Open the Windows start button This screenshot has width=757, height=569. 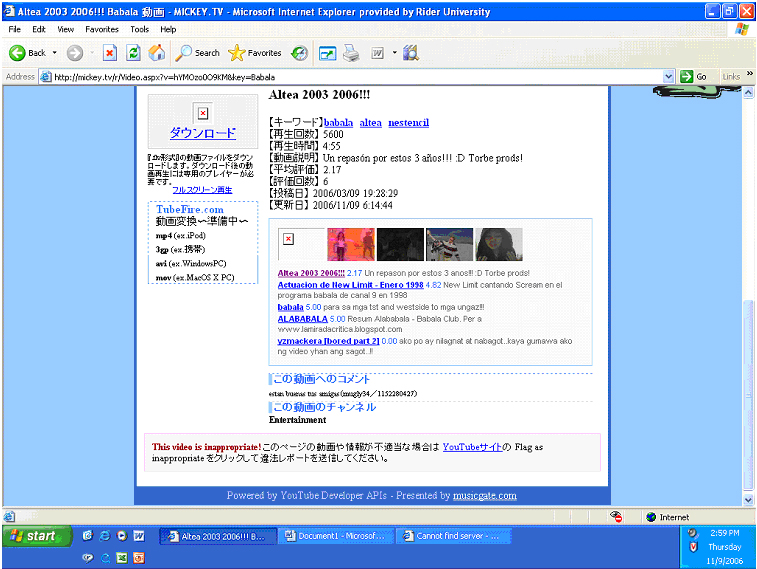pyautogui.click(x=37, y=536)
